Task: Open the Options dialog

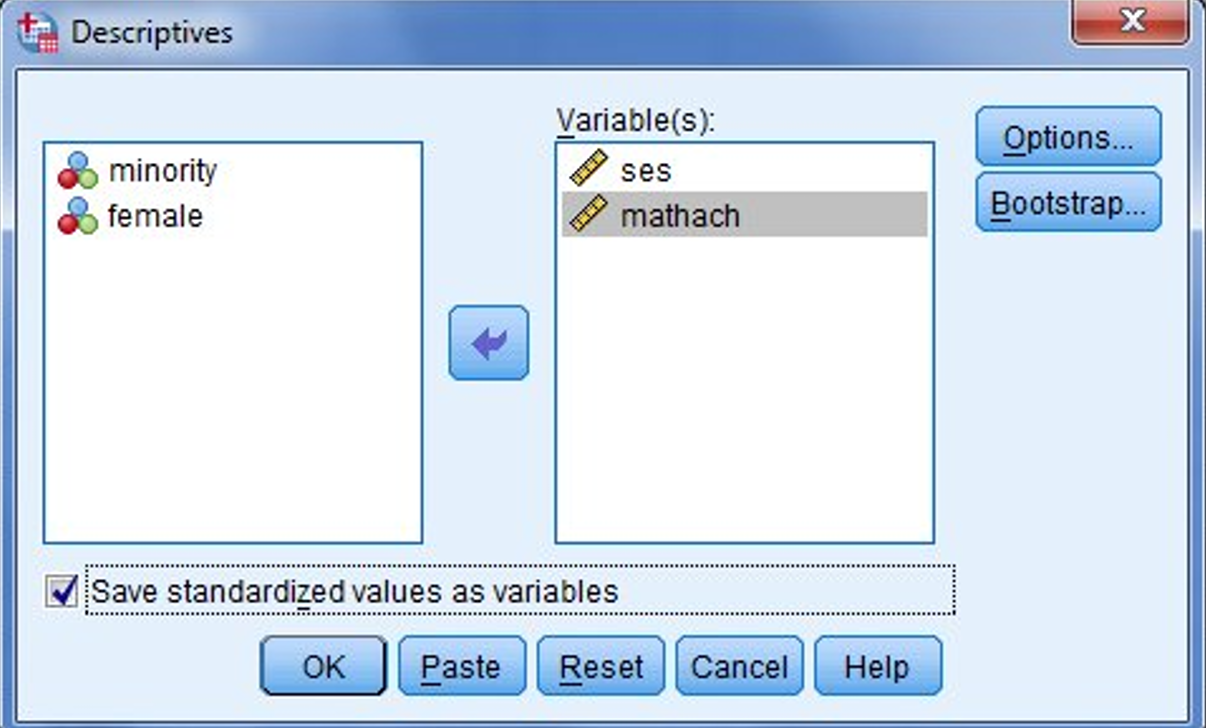Action: (x=1068, y=136)
